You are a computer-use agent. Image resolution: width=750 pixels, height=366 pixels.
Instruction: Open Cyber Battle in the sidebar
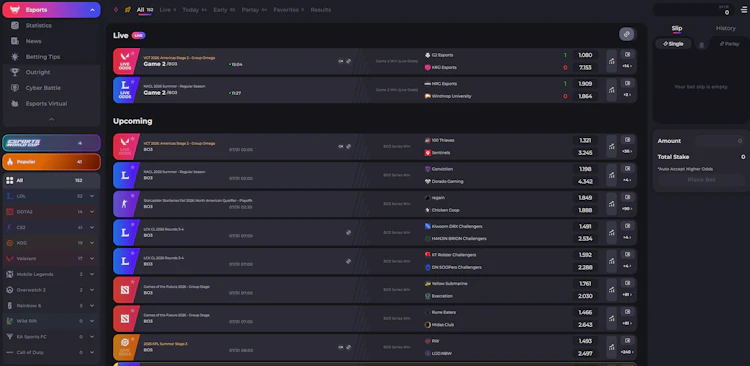click(43, 88)
